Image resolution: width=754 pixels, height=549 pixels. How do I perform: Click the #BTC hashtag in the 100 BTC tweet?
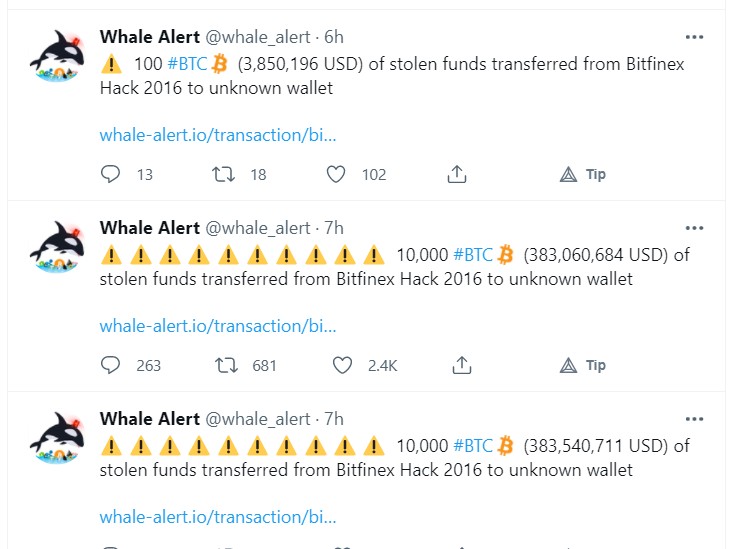tap(185, 63)
